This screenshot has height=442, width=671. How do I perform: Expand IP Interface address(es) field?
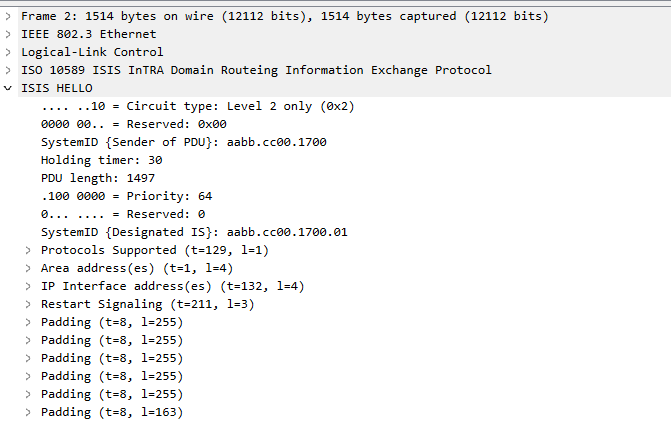pyautogui.click(x=28, y=286)
